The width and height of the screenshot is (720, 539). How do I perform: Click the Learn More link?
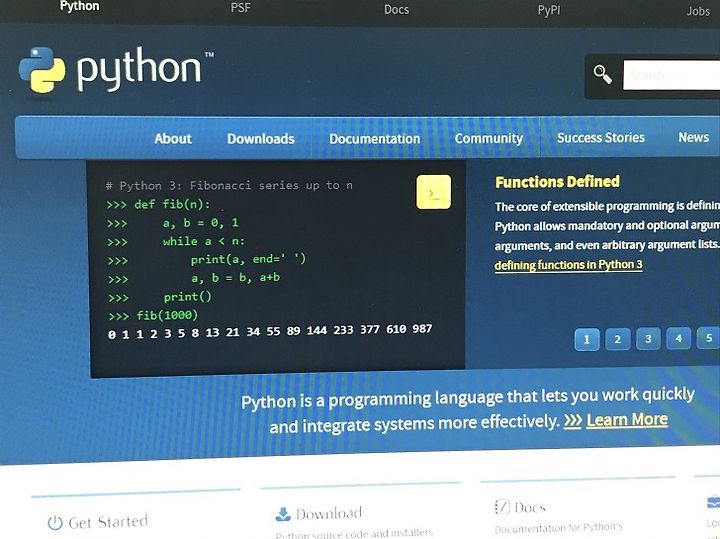coord(627,420)
